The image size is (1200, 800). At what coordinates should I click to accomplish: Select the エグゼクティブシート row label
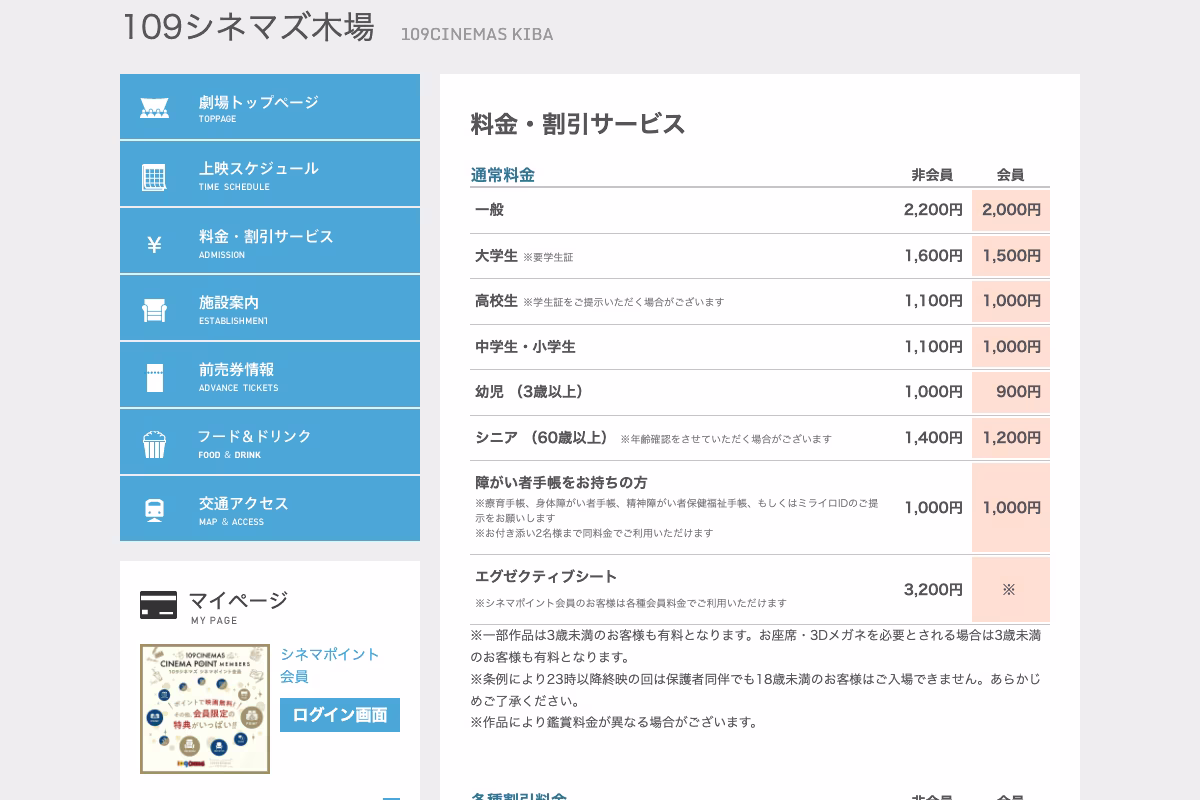[546, 577]
